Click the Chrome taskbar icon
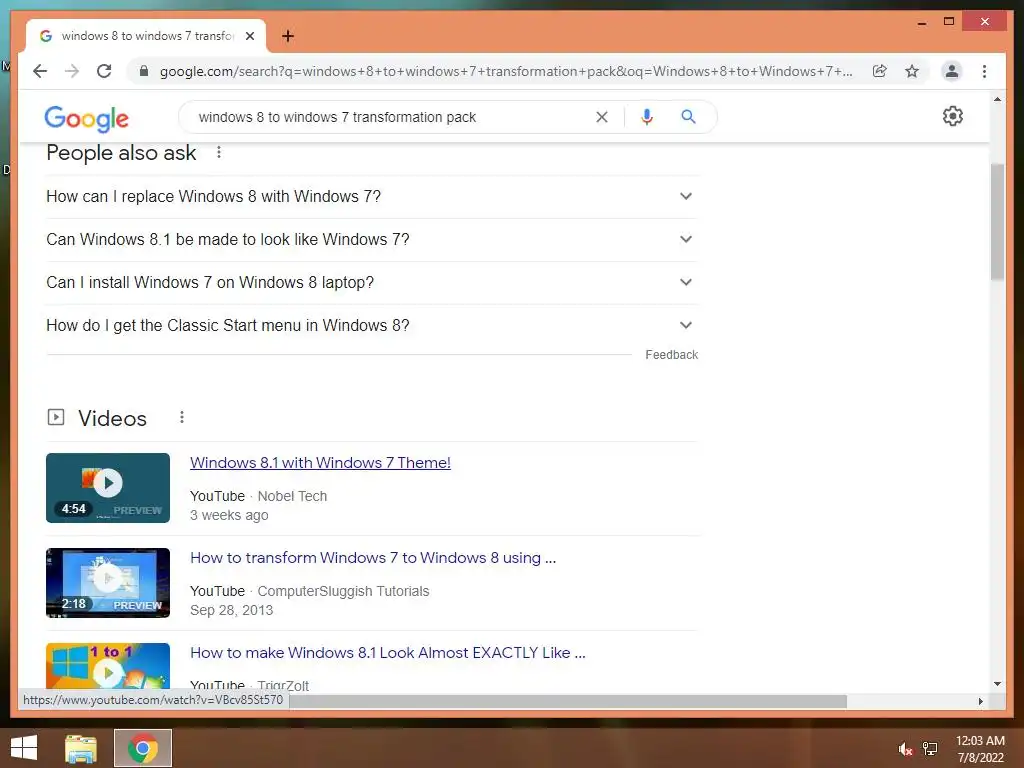The image size is (1024, 768). click(142, 748)
